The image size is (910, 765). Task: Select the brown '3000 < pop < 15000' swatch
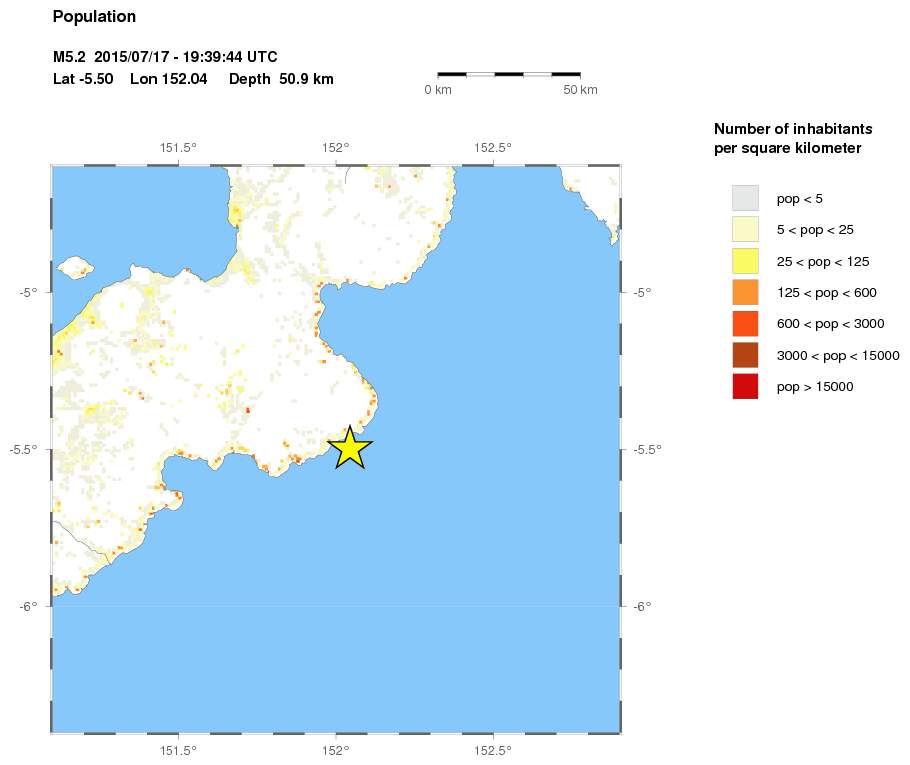(745, 355)
